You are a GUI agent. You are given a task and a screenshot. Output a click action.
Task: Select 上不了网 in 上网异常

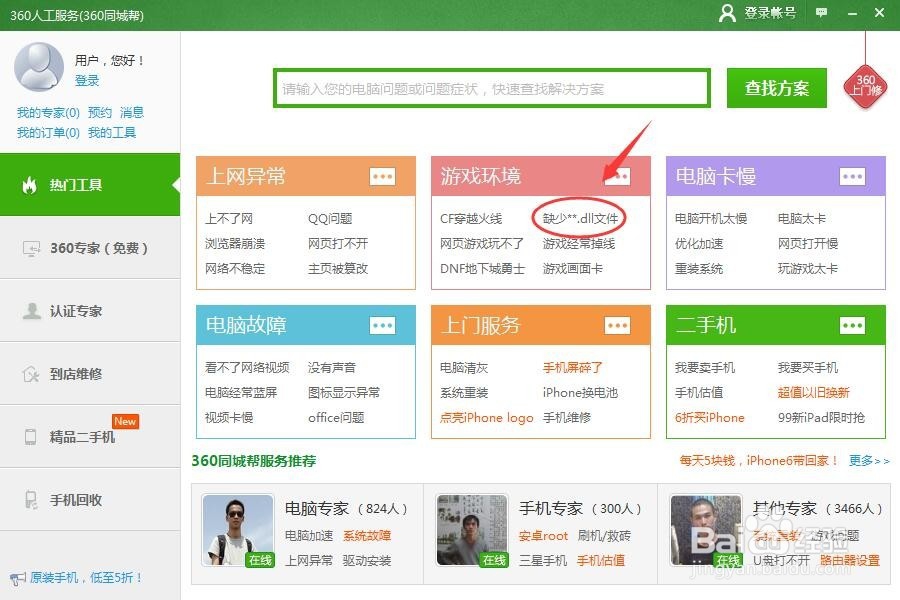(x=229, y=219)
